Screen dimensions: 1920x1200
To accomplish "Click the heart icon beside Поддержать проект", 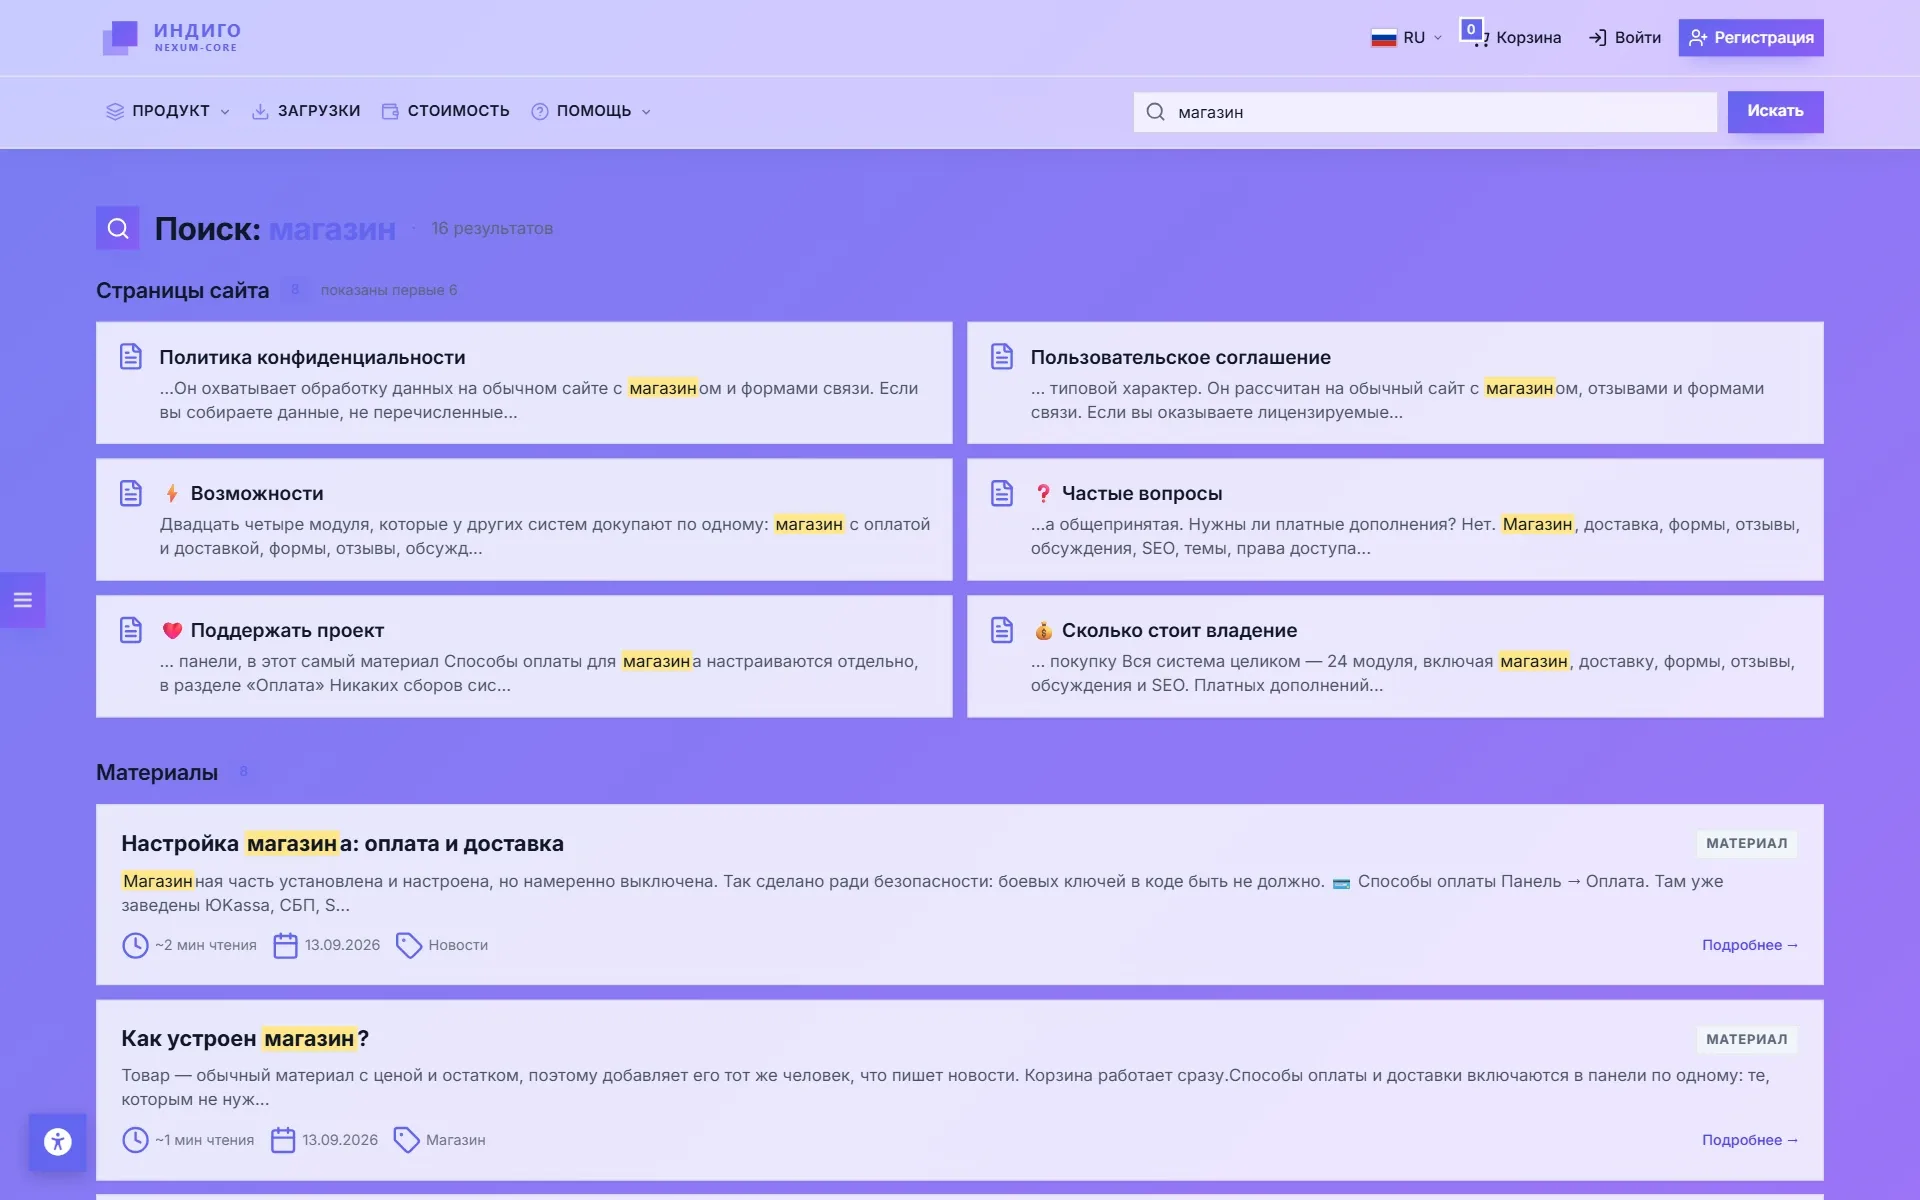I will (172, 630).
